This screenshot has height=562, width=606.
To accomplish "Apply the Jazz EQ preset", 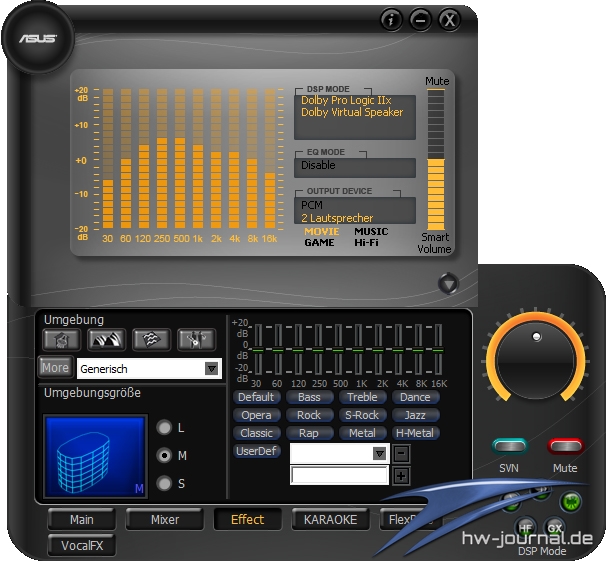I will tap(415, 415).
